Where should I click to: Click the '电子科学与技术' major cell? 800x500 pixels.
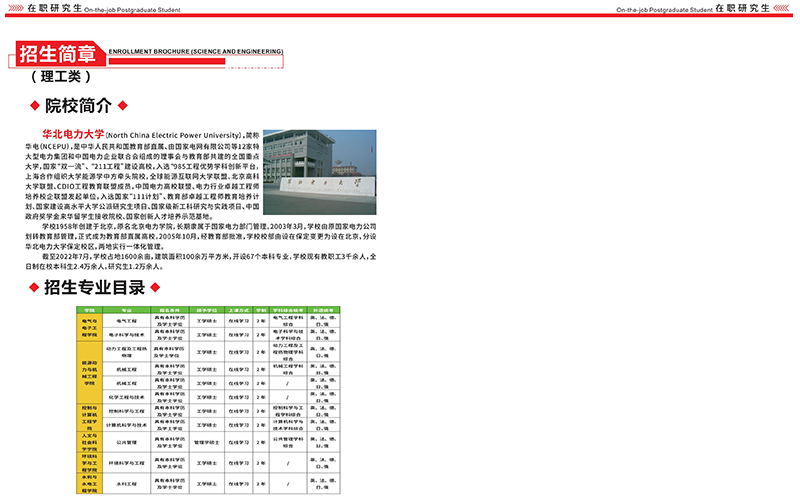click(127, 335)
